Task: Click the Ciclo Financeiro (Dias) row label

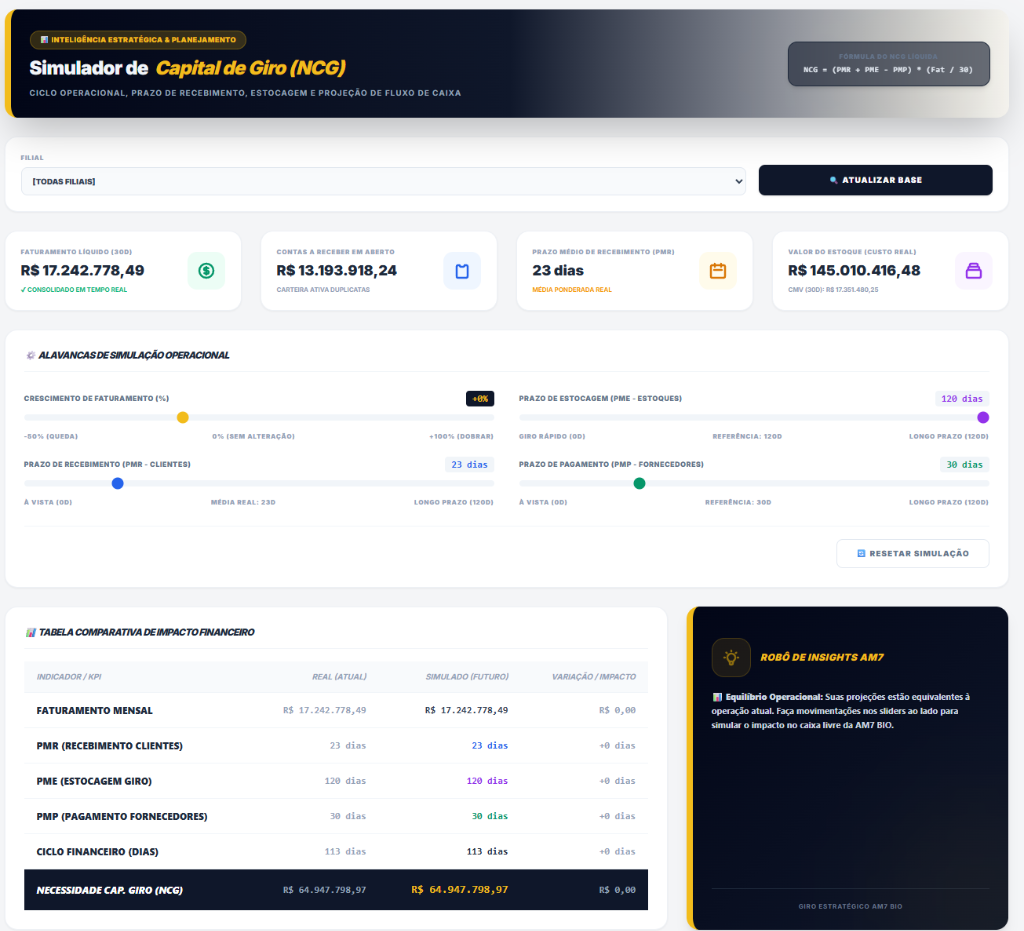Action: pos(97,851)
